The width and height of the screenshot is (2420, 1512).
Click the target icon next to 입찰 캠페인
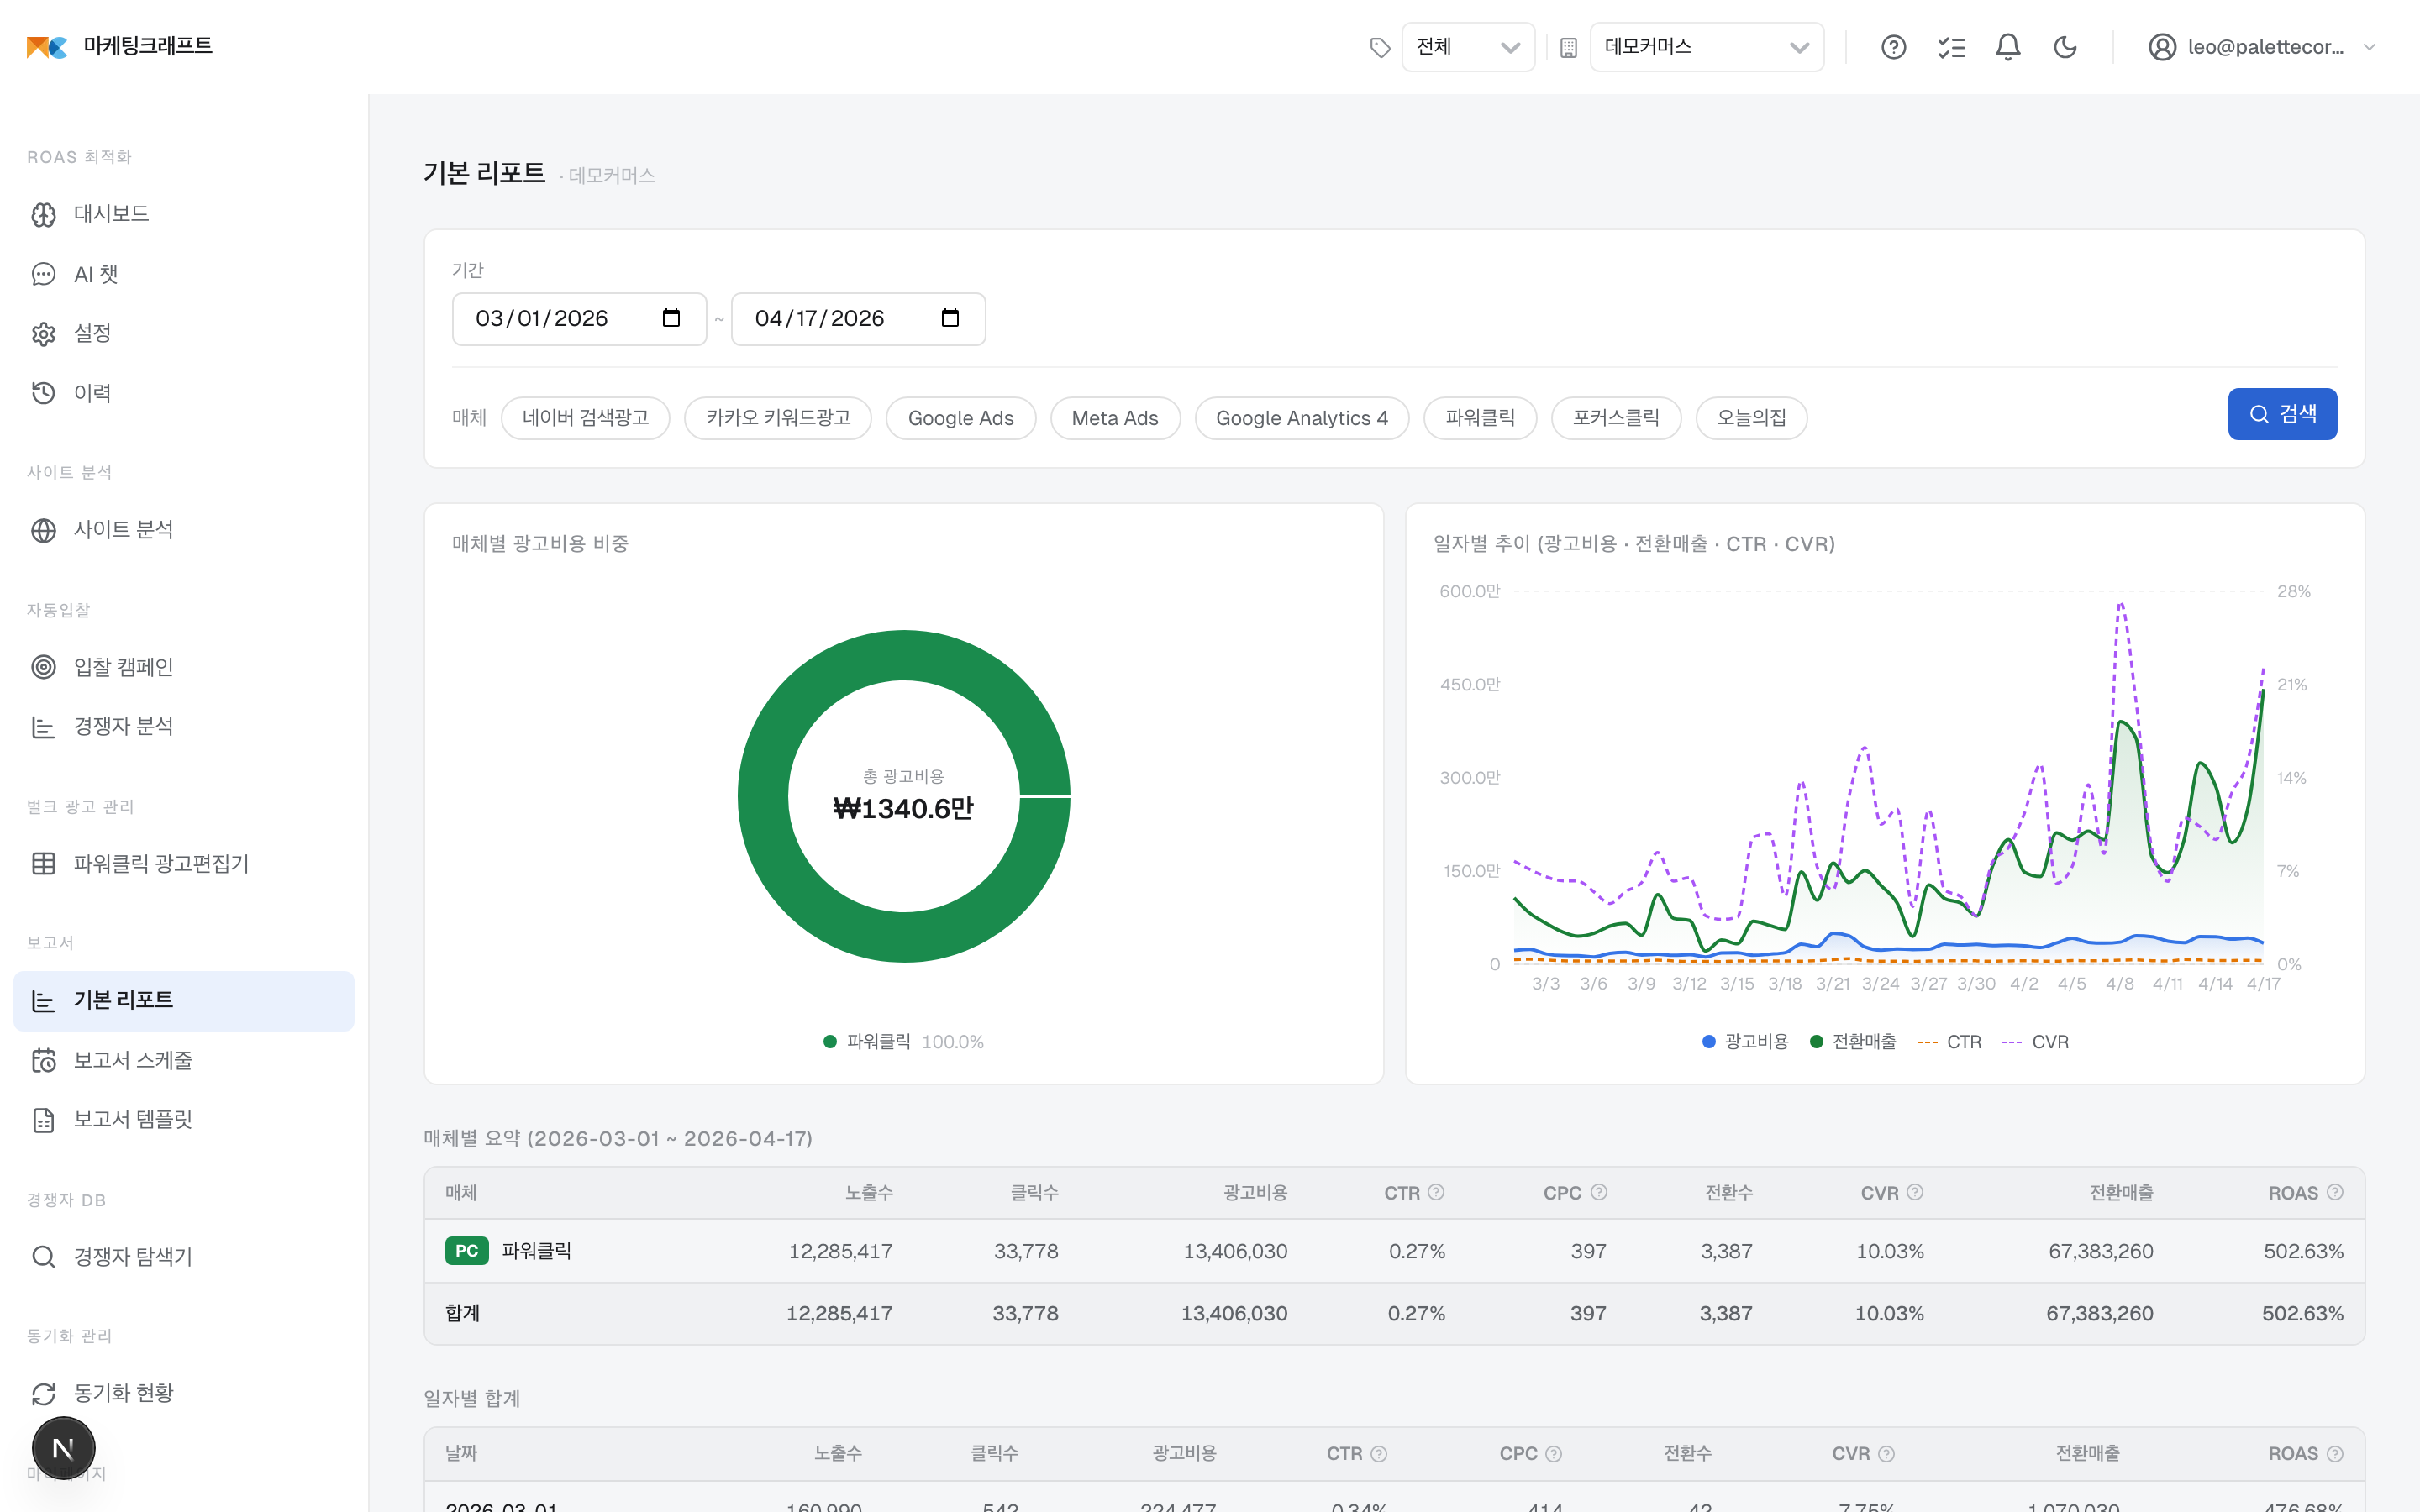click(x=43, y=667)
